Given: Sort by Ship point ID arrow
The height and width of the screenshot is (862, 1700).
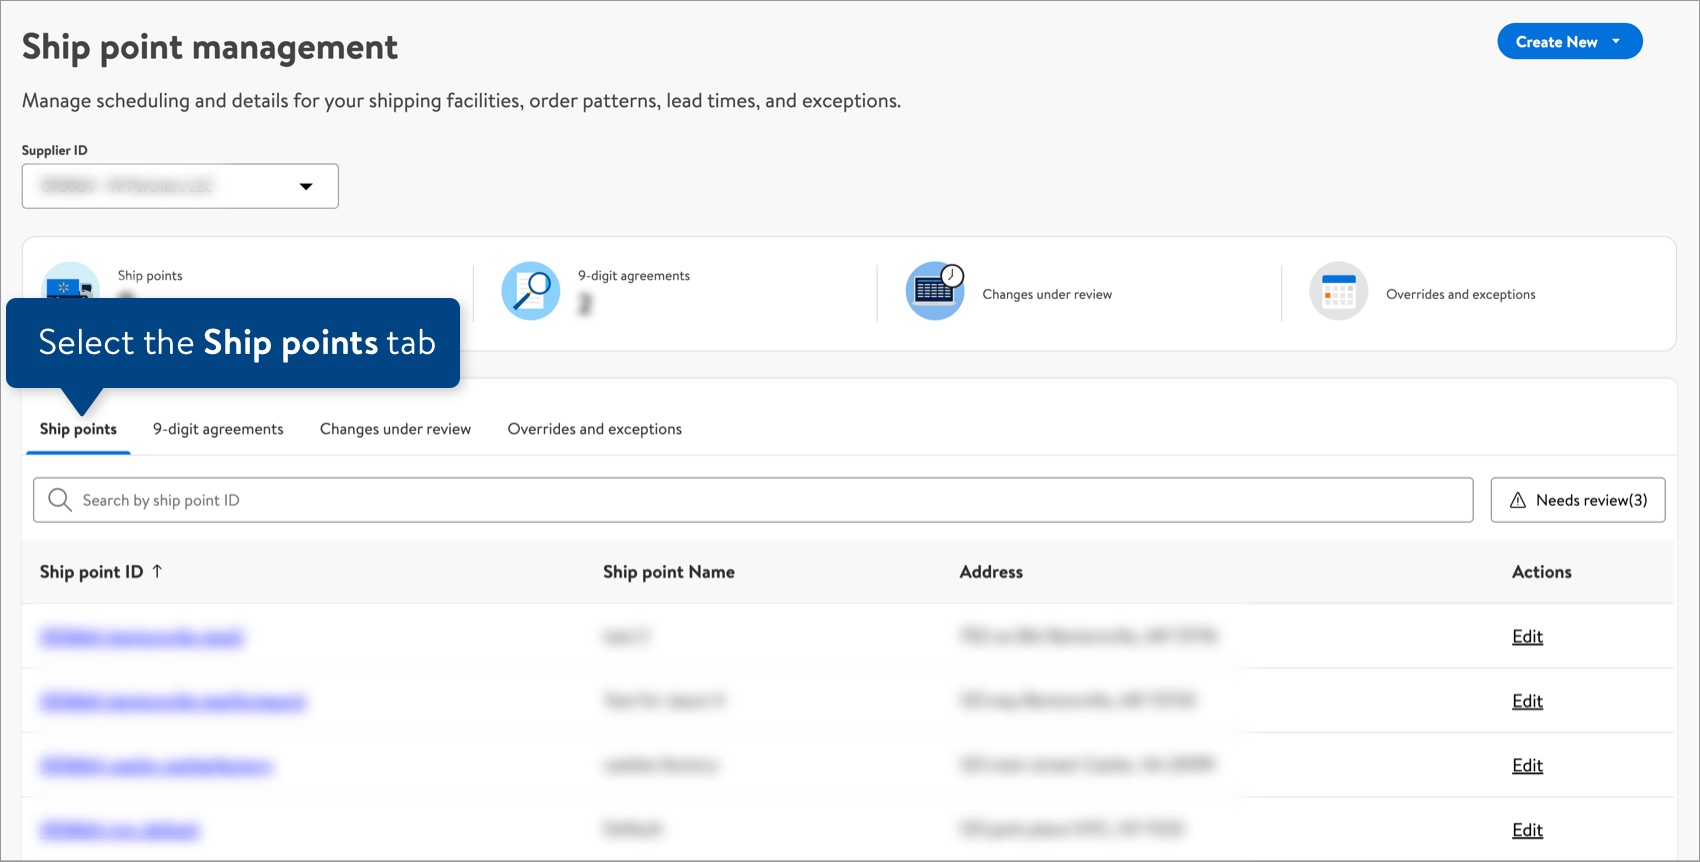Looking at the screenshot, I should (x=157, y=571).
